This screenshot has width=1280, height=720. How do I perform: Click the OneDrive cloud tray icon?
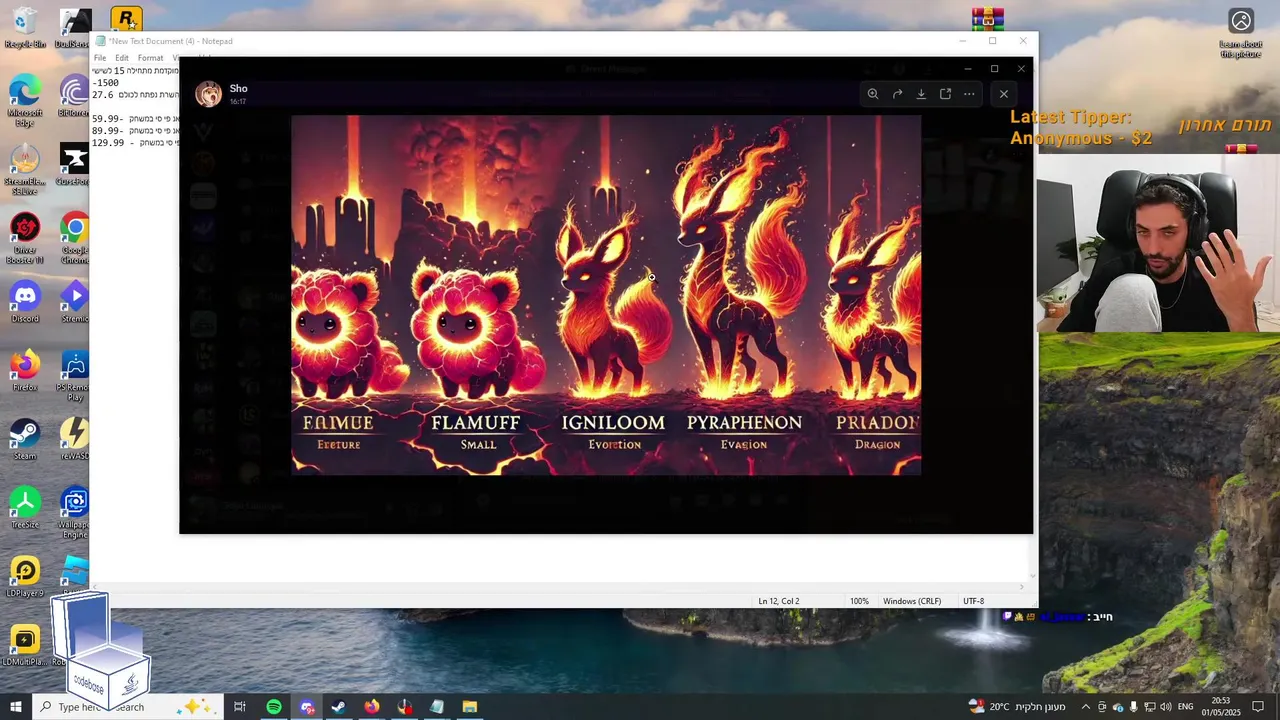coord(1118,707)
